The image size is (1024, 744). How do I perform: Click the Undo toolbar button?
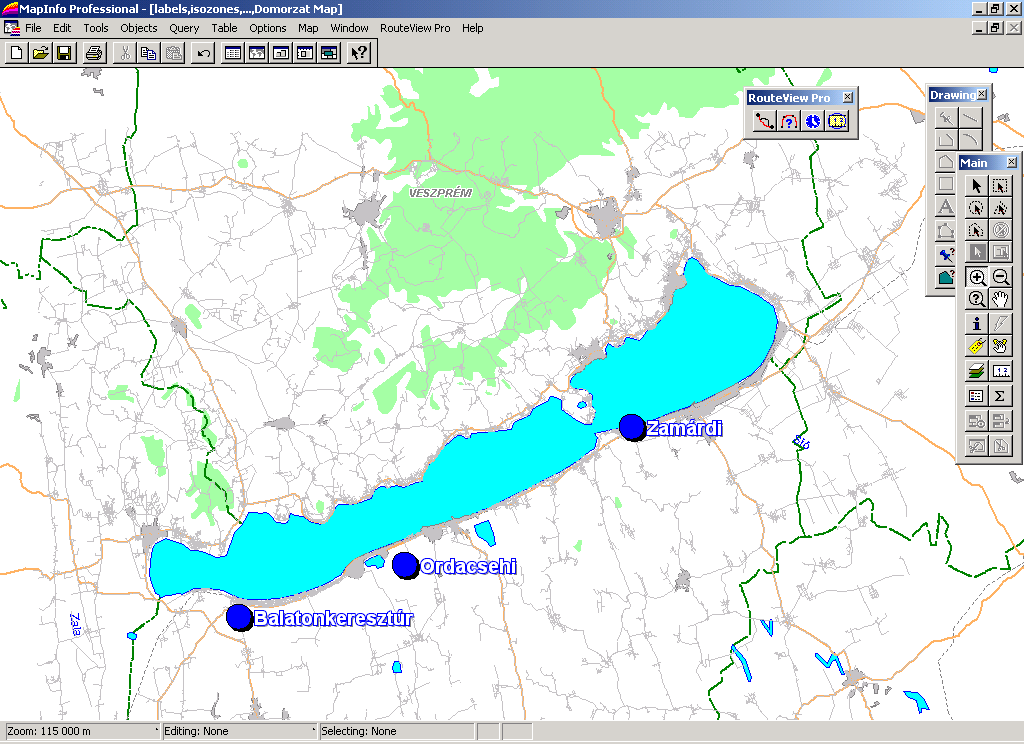(x=203, y=53)
